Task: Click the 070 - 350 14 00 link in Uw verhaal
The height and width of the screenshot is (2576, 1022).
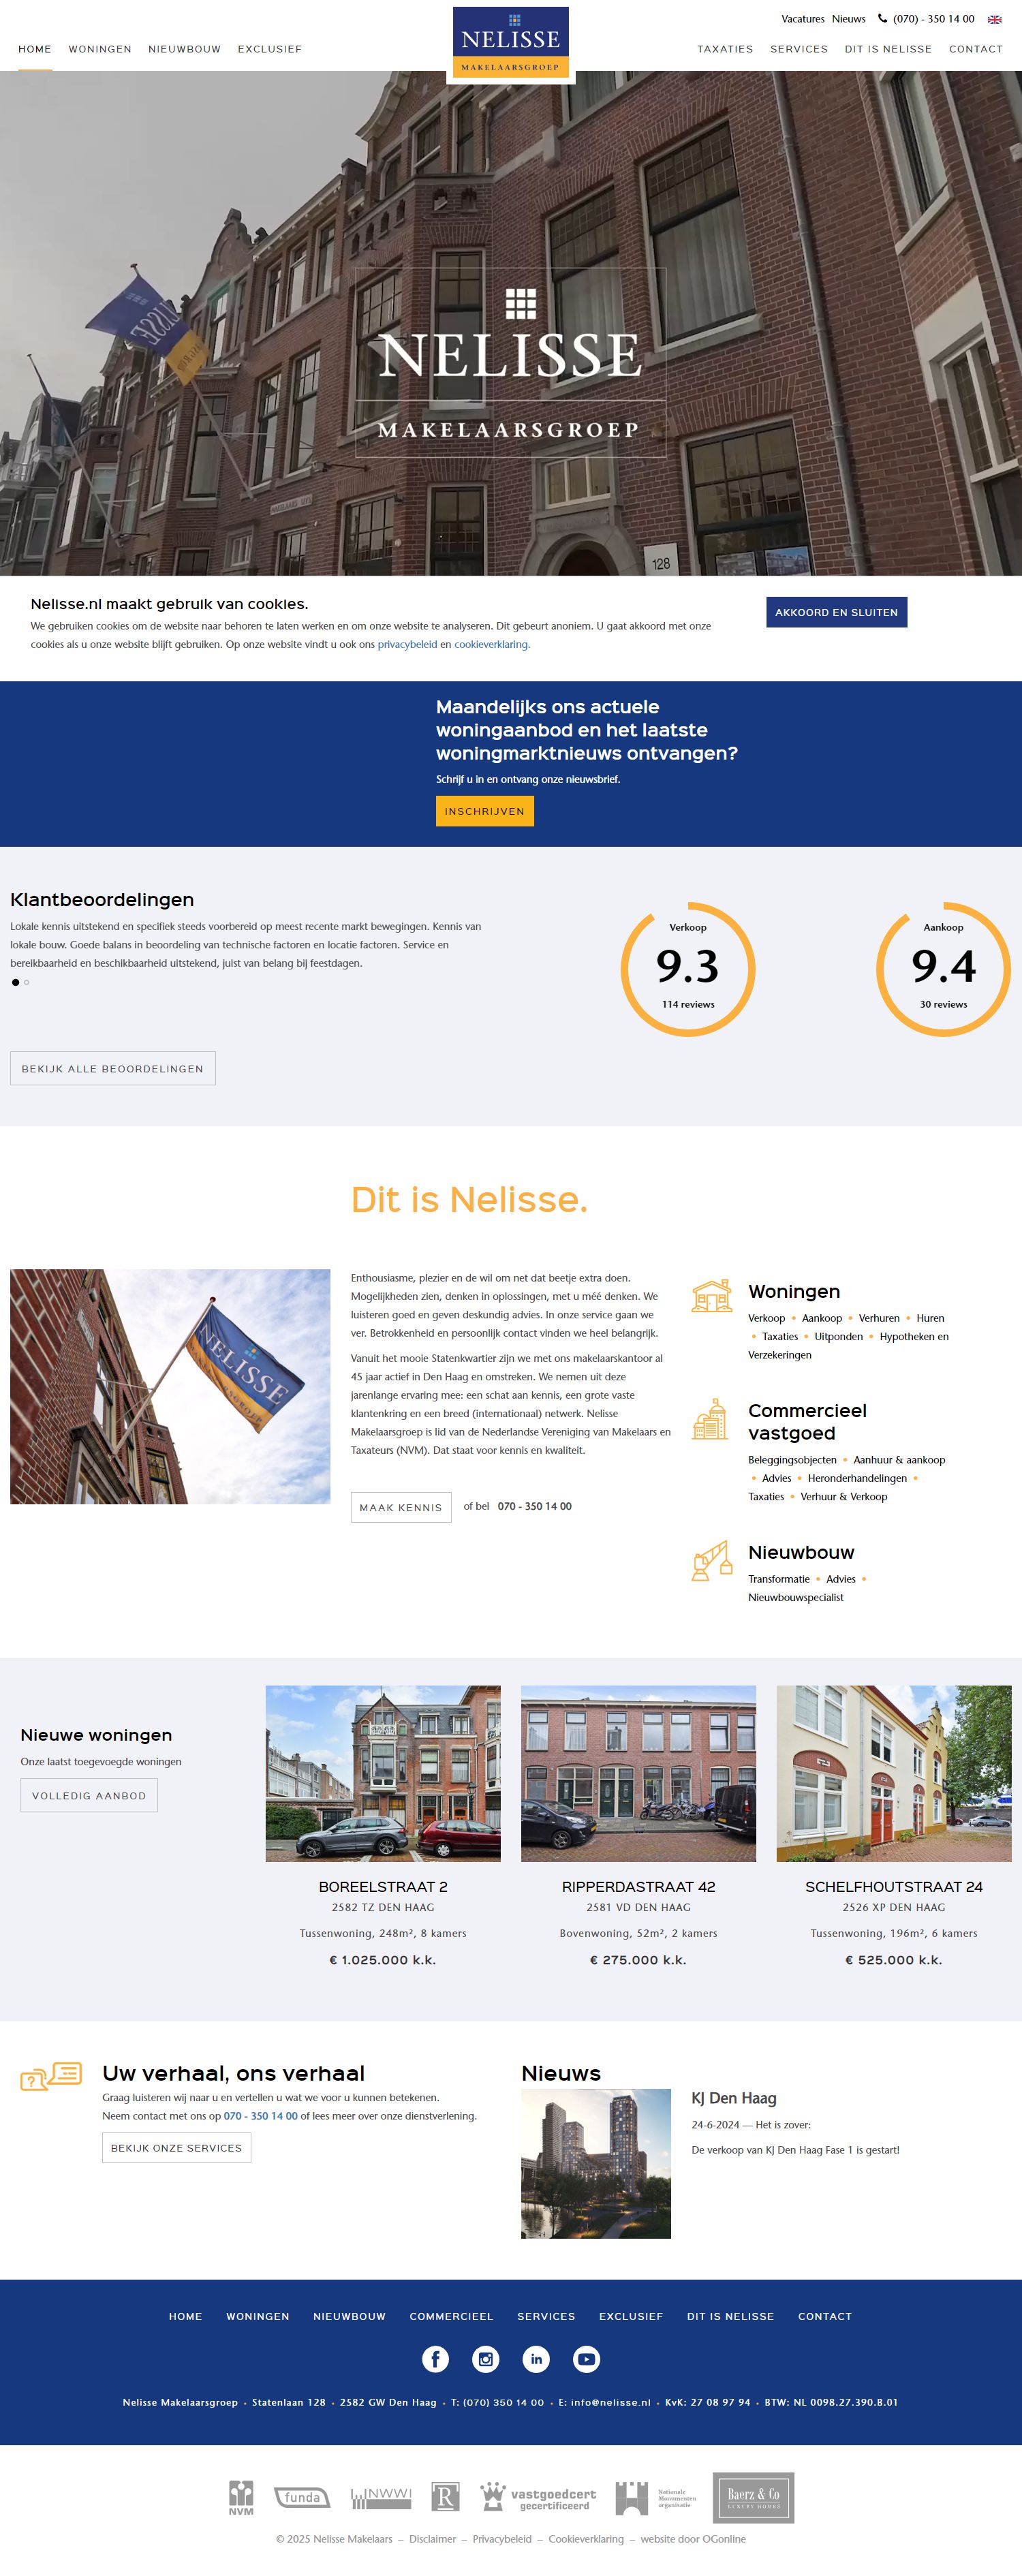Action: 260,2116
